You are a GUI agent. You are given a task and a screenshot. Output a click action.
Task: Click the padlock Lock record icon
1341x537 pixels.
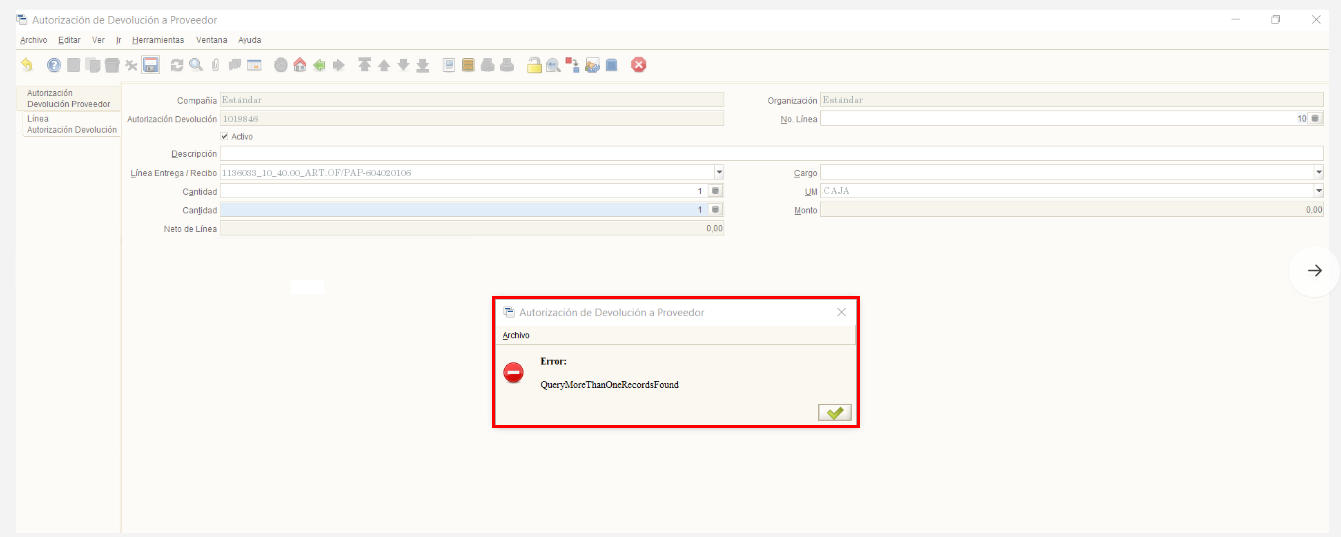[534, 65]
